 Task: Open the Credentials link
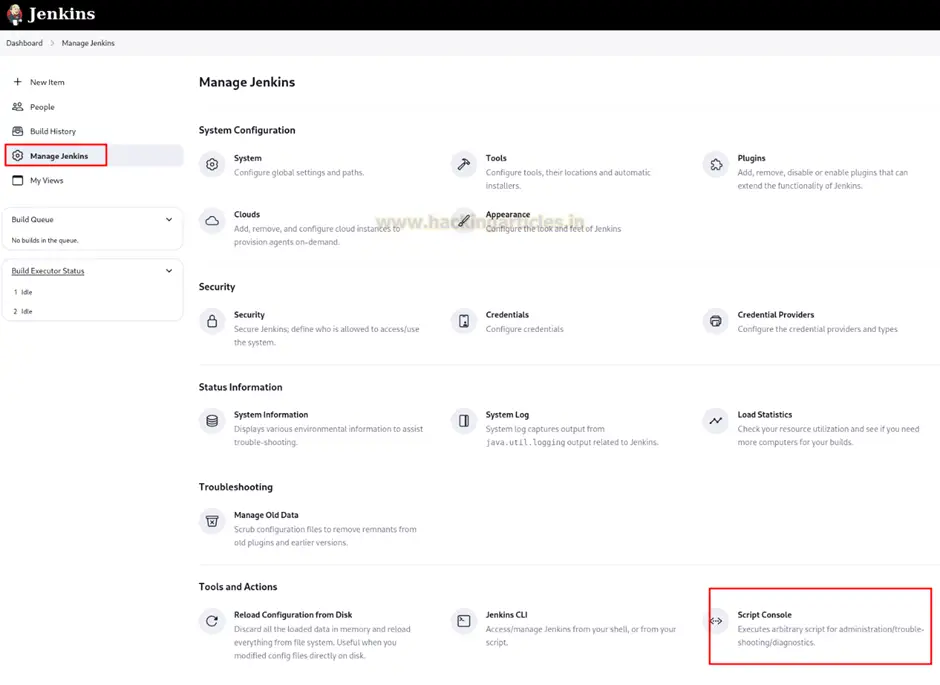(507, 315)
